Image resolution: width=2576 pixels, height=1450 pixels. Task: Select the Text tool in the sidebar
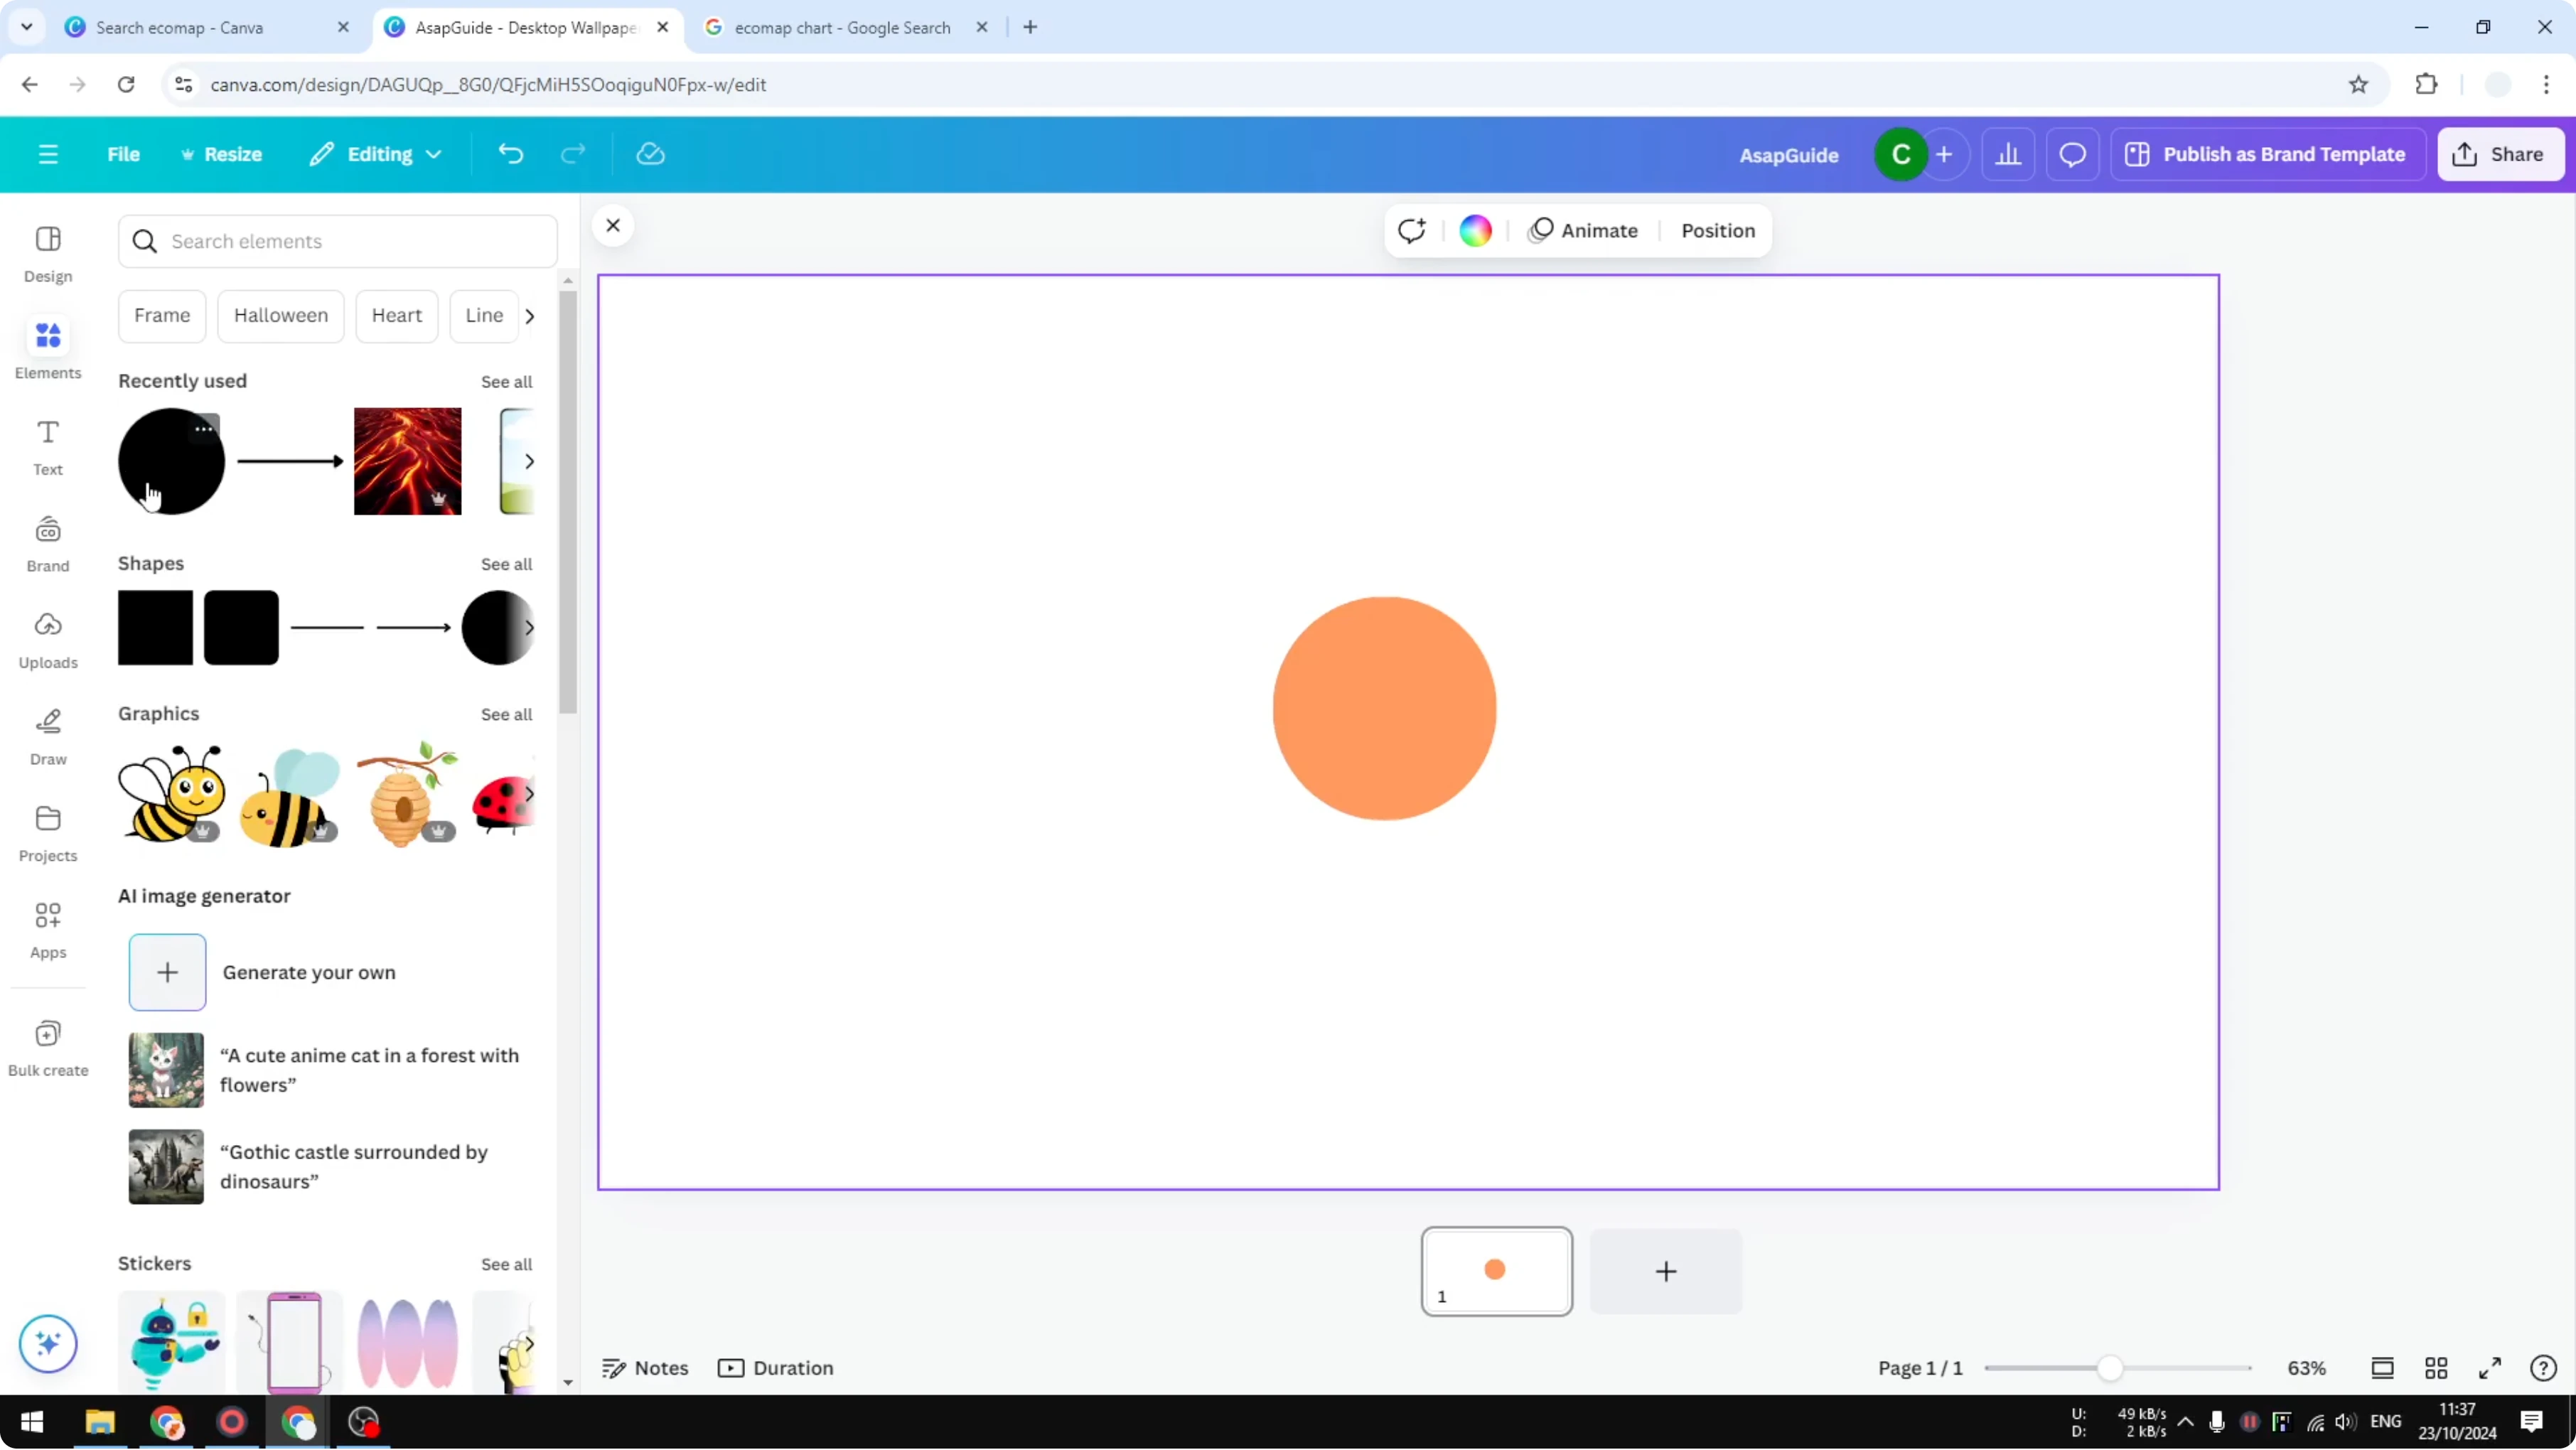47,446
